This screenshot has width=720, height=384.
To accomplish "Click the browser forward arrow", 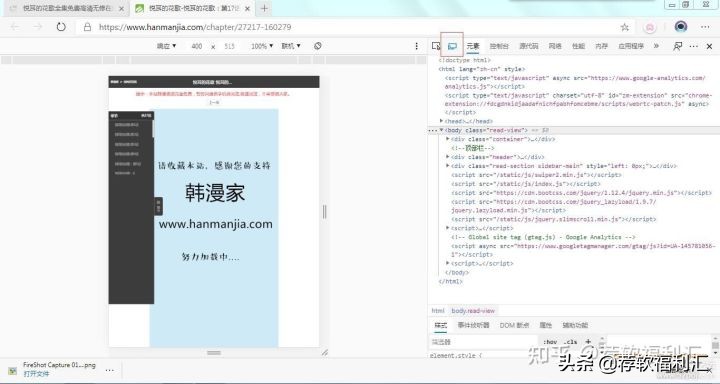I will (x=38, y=27).
